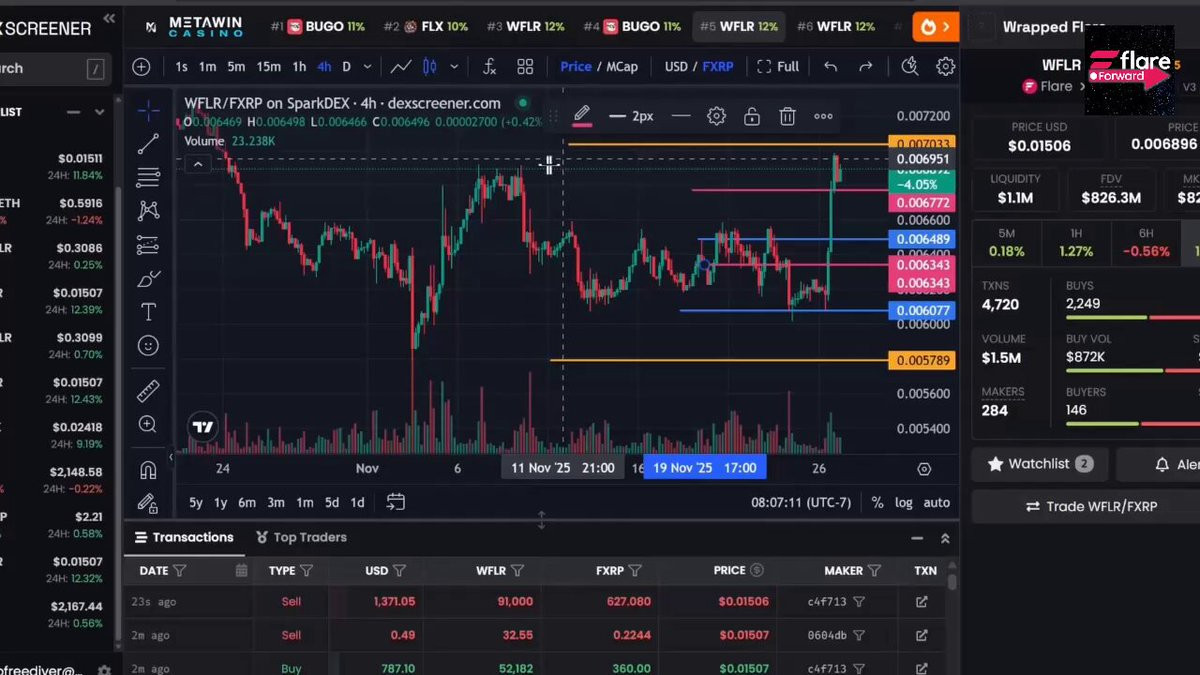1200x675 pixels.
Task: Open the indicators fx menu
Action: (x=489, y=67)
